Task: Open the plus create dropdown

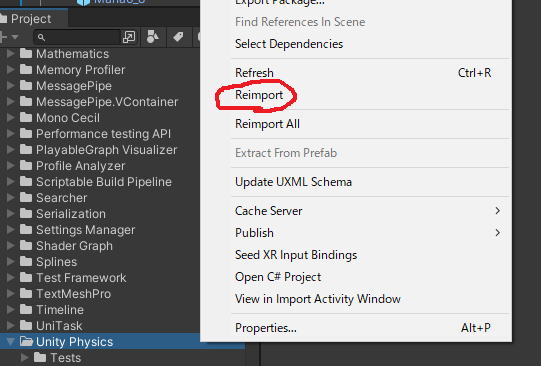Action: (x=9, y=37)
